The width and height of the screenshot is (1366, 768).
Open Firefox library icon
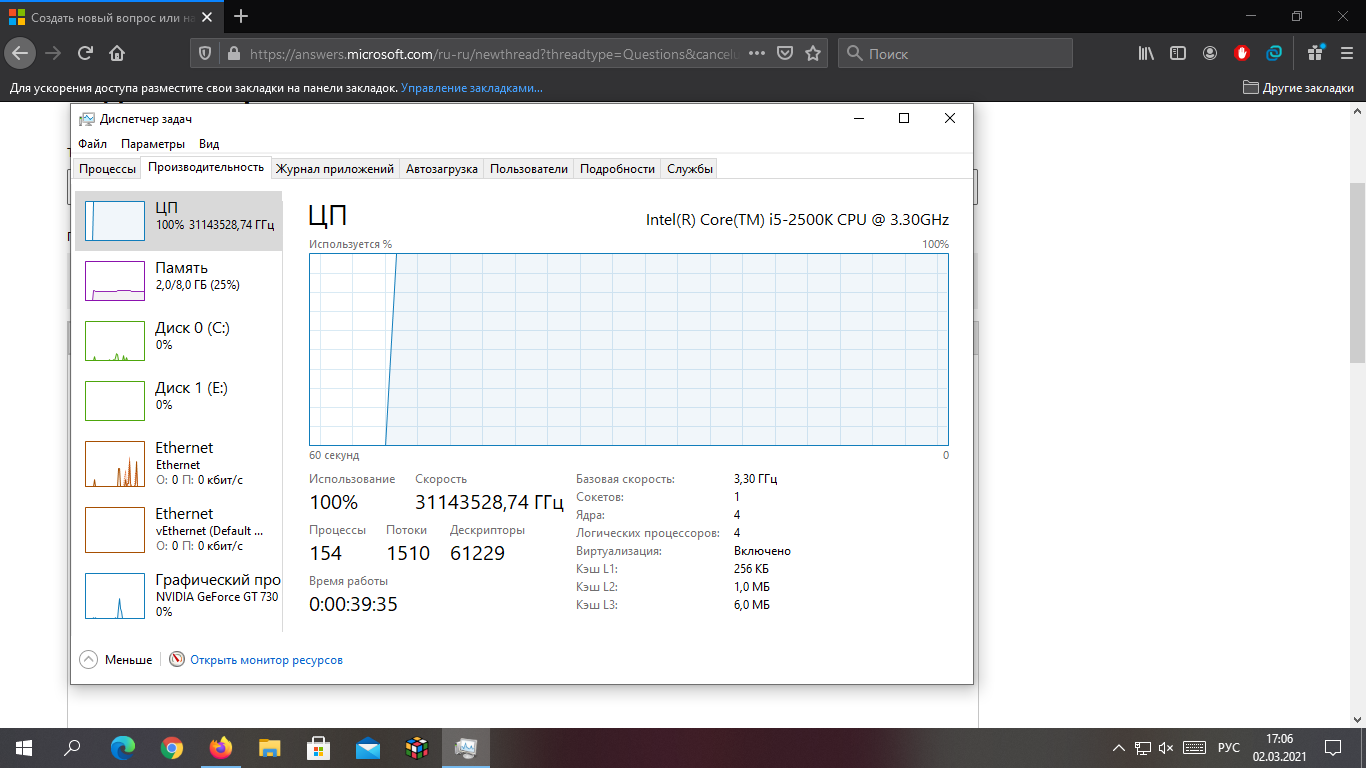point(1147,53)
